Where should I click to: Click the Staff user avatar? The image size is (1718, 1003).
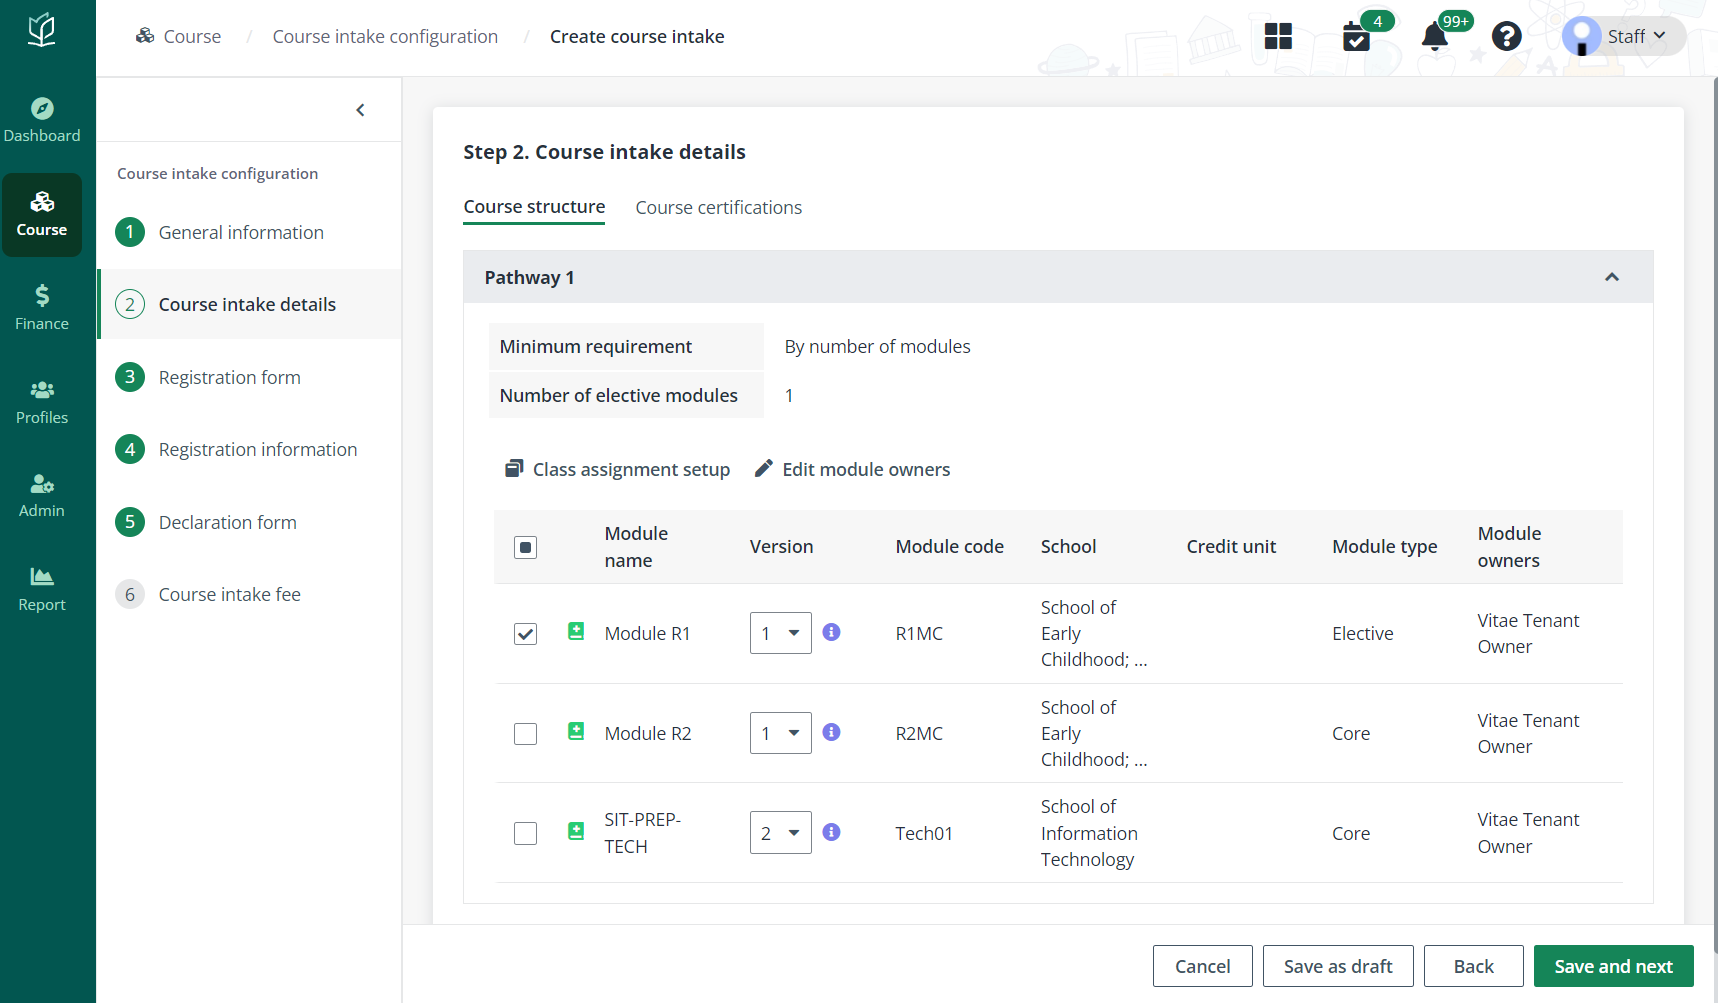(1582, 36)
